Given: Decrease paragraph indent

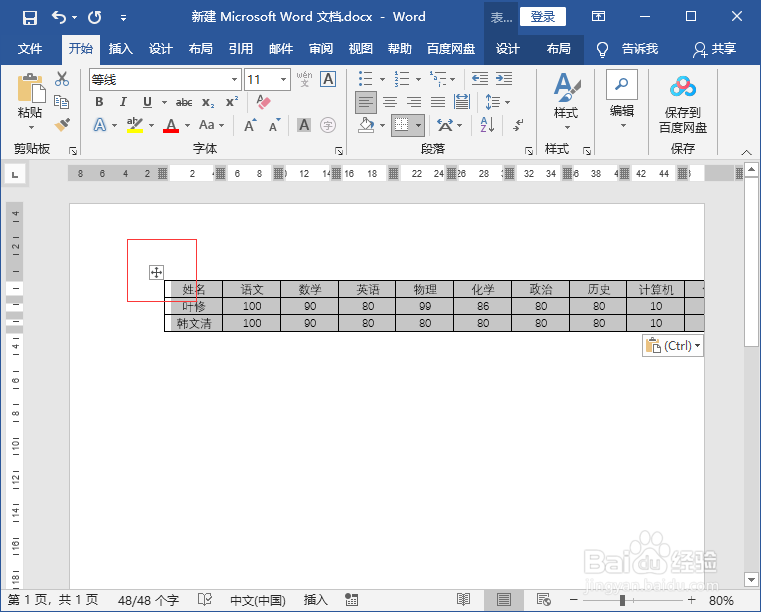Looking at the screenshot, I should tap(480, 79).
